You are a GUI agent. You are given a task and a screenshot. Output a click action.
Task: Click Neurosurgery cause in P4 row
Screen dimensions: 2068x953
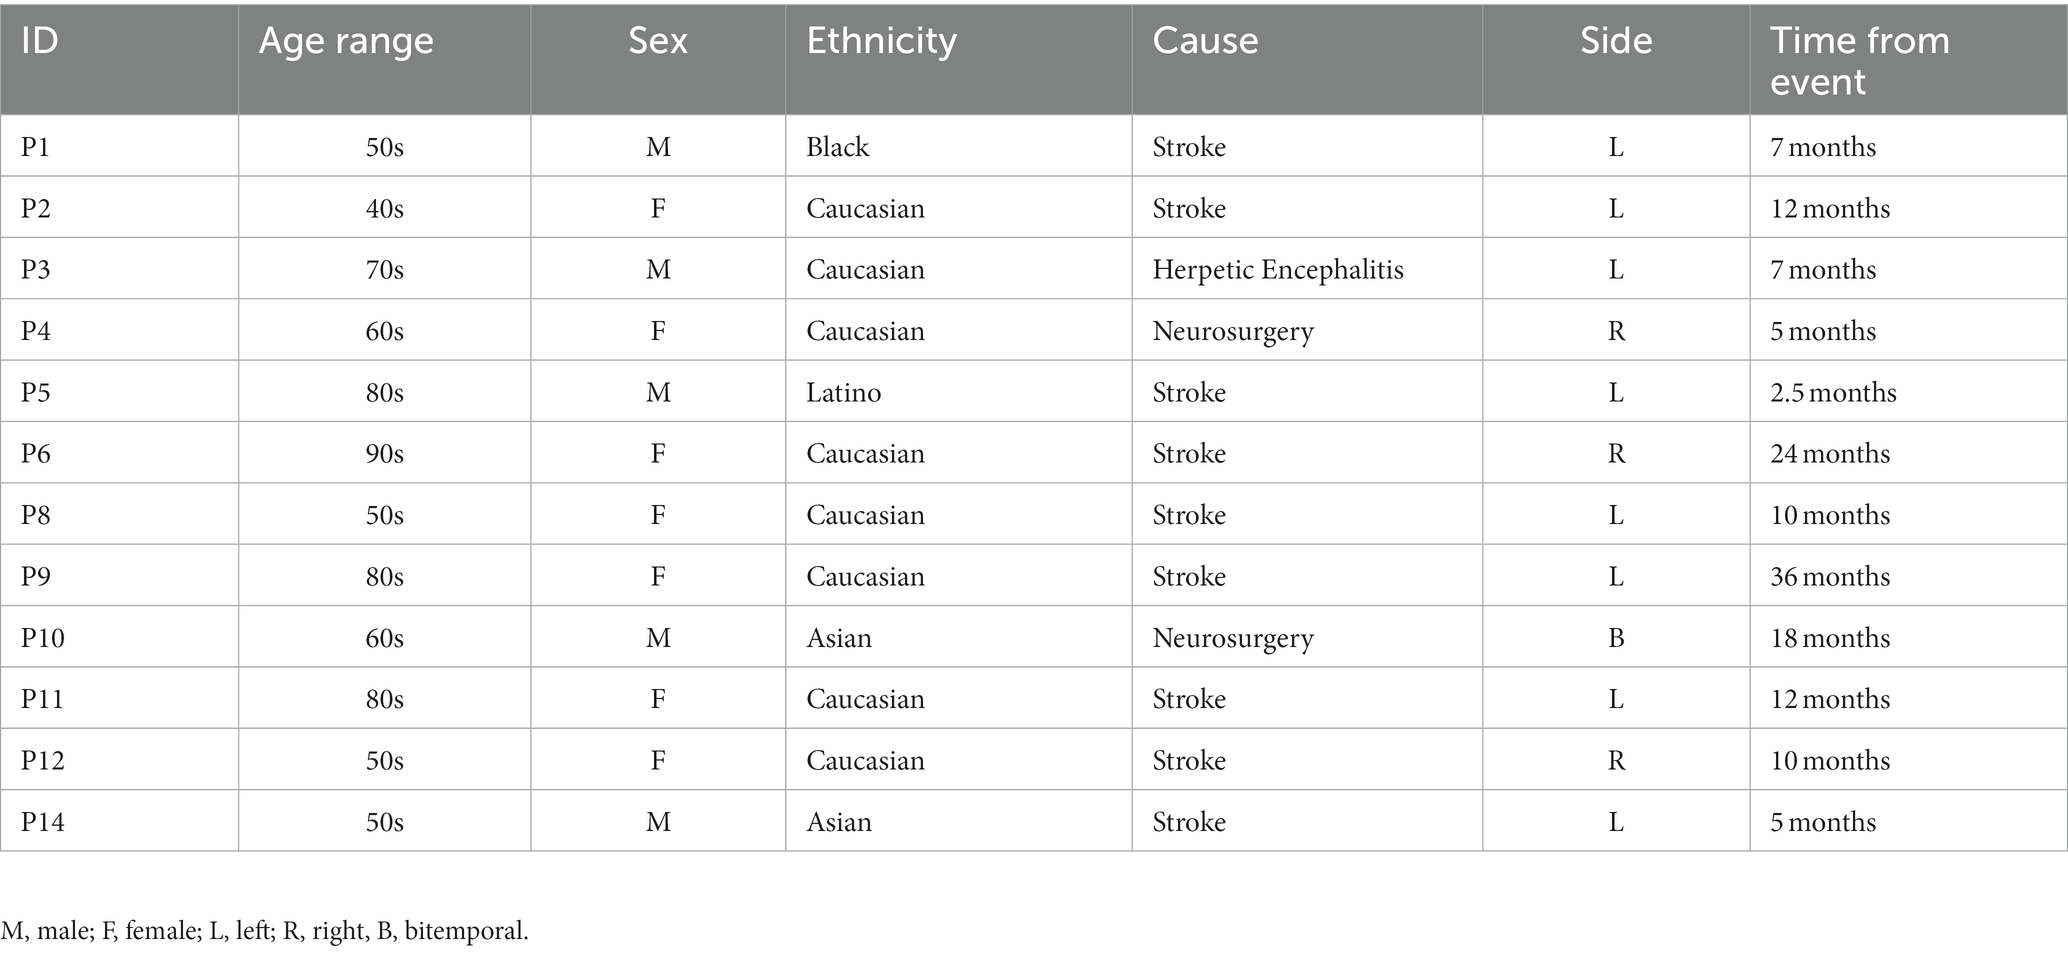pos(1233,332)
